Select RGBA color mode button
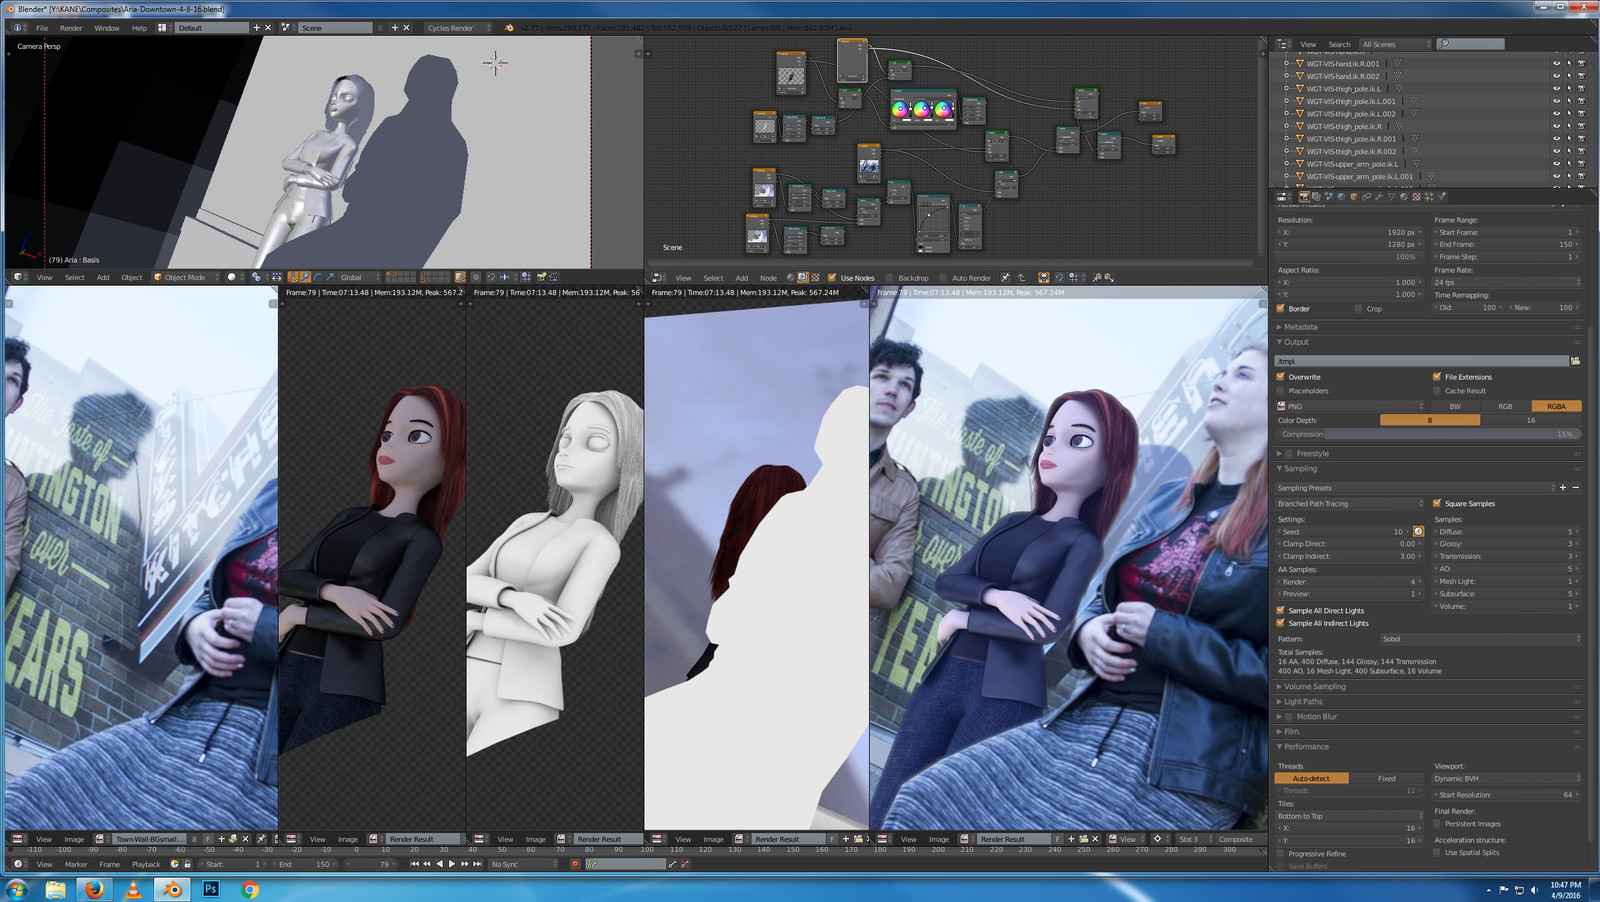The height and width of the screenshot is (902, 1600). tap(1556, 406)
